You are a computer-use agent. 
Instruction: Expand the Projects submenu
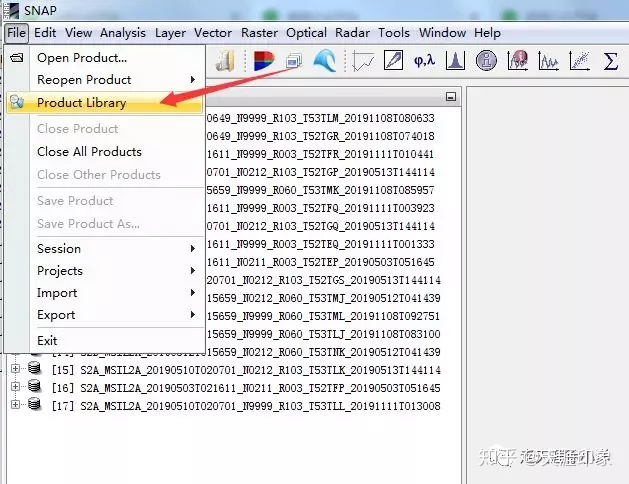pyautogui.click(x=116, y=271)
